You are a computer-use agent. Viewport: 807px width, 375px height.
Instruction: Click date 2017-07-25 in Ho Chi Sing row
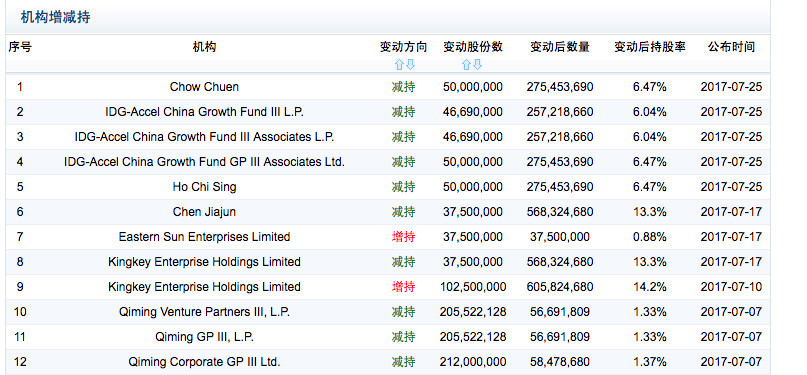point(731,187)
